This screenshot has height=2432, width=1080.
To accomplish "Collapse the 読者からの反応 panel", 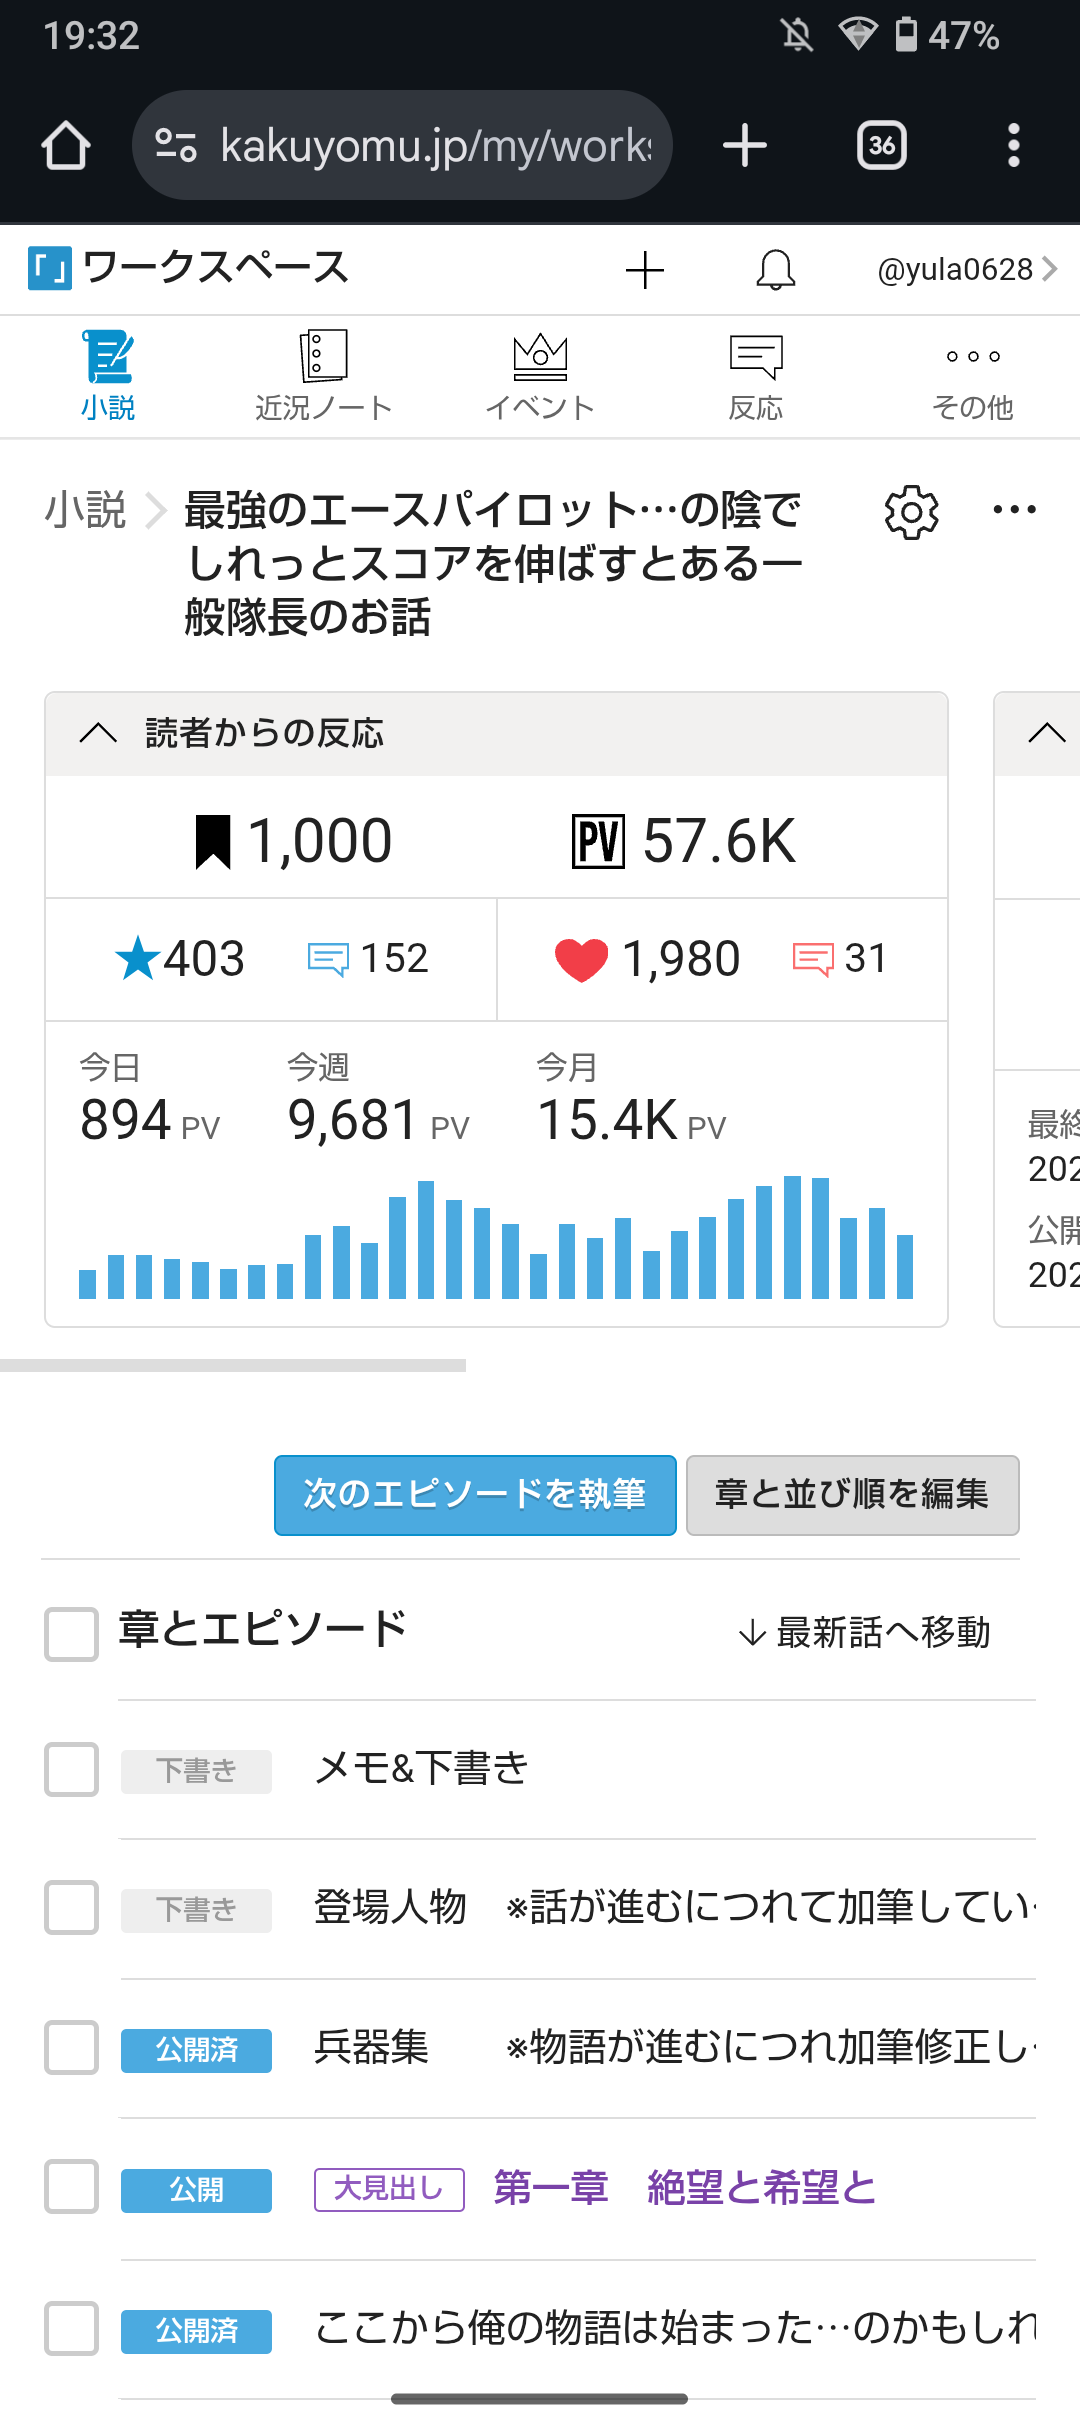I will pos(98,733).
